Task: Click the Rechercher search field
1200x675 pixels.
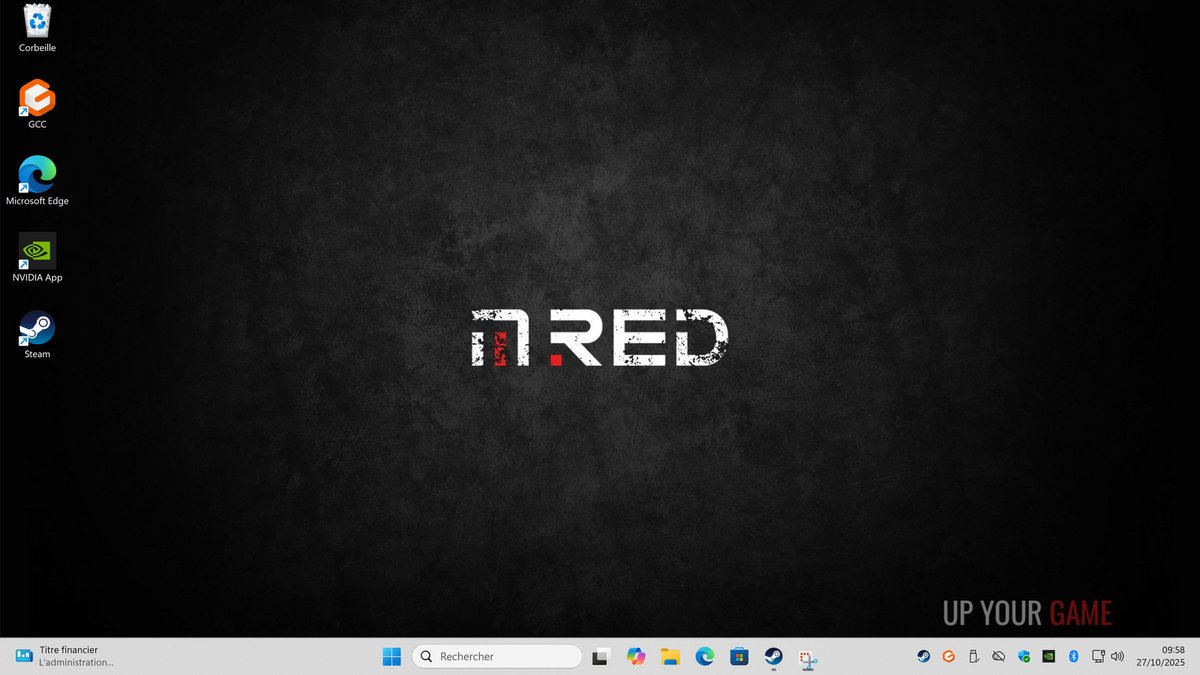Action: point(496,656)
